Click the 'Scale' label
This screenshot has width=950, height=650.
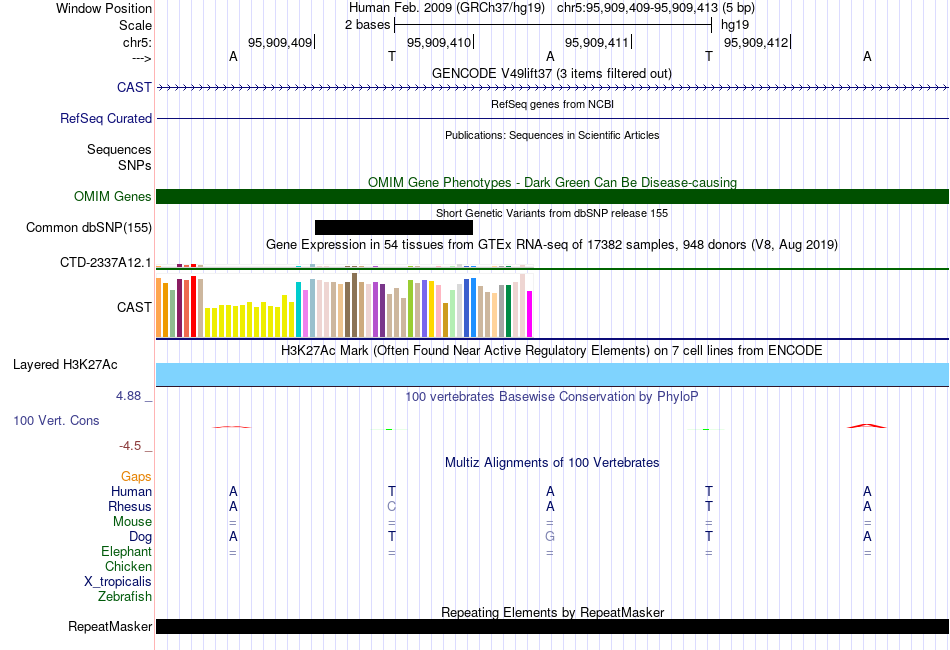135,25
